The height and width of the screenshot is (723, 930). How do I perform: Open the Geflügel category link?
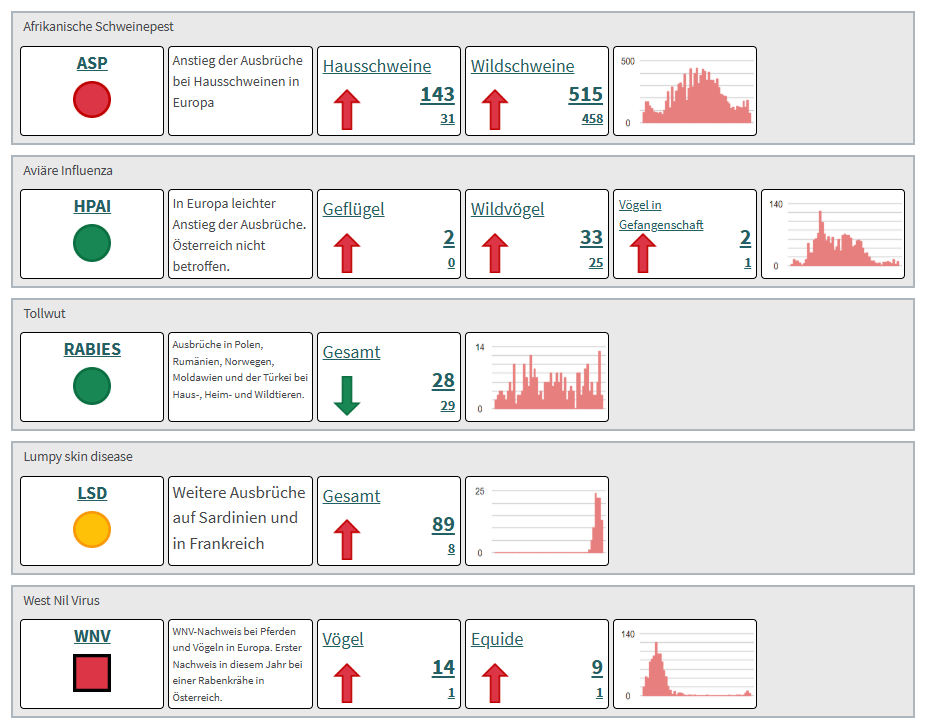pos(353,209)
